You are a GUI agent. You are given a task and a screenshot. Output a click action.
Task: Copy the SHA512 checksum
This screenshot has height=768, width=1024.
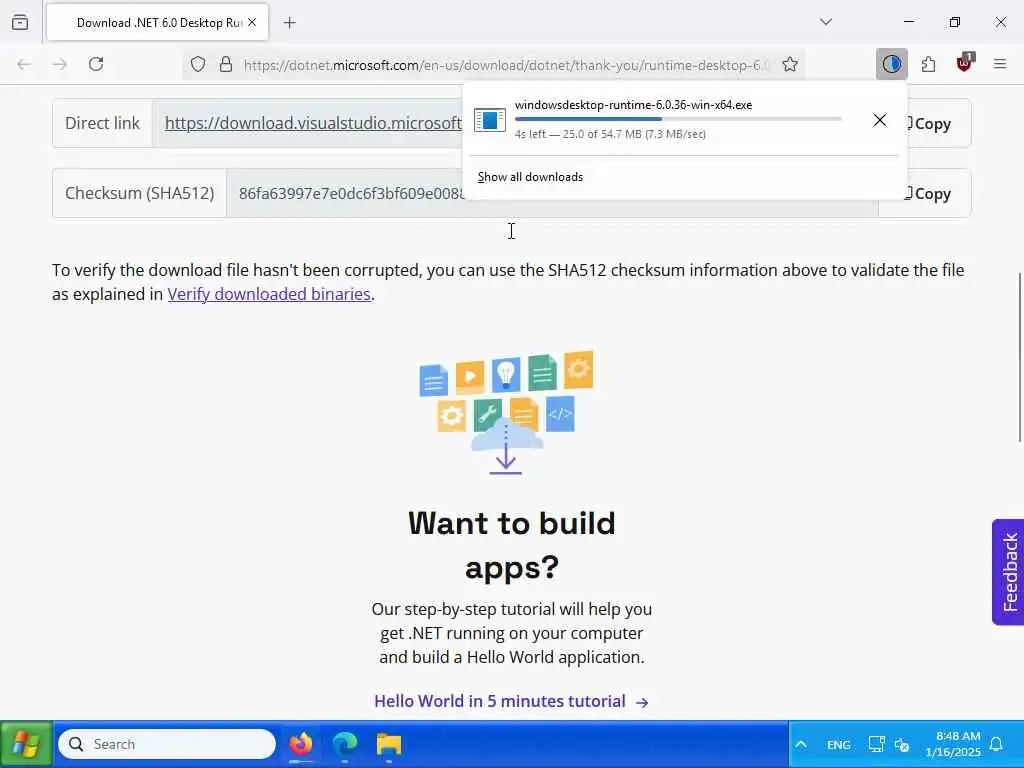pyautogui.click(x=933, y=193)
